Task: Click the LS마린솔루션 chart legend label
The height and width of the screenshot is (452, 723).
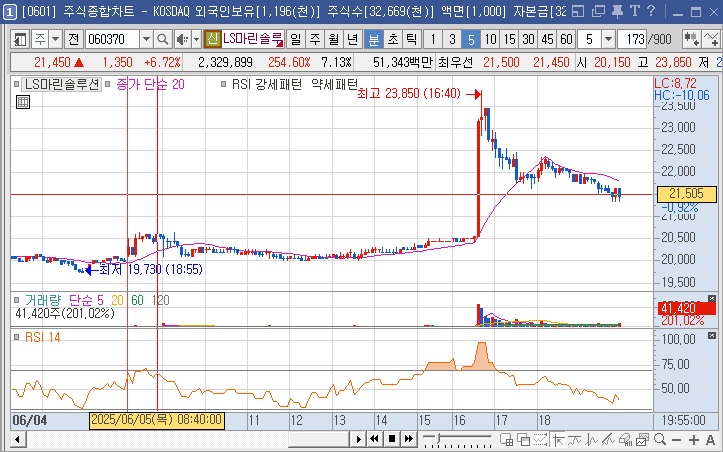Action: coord(62,84)
